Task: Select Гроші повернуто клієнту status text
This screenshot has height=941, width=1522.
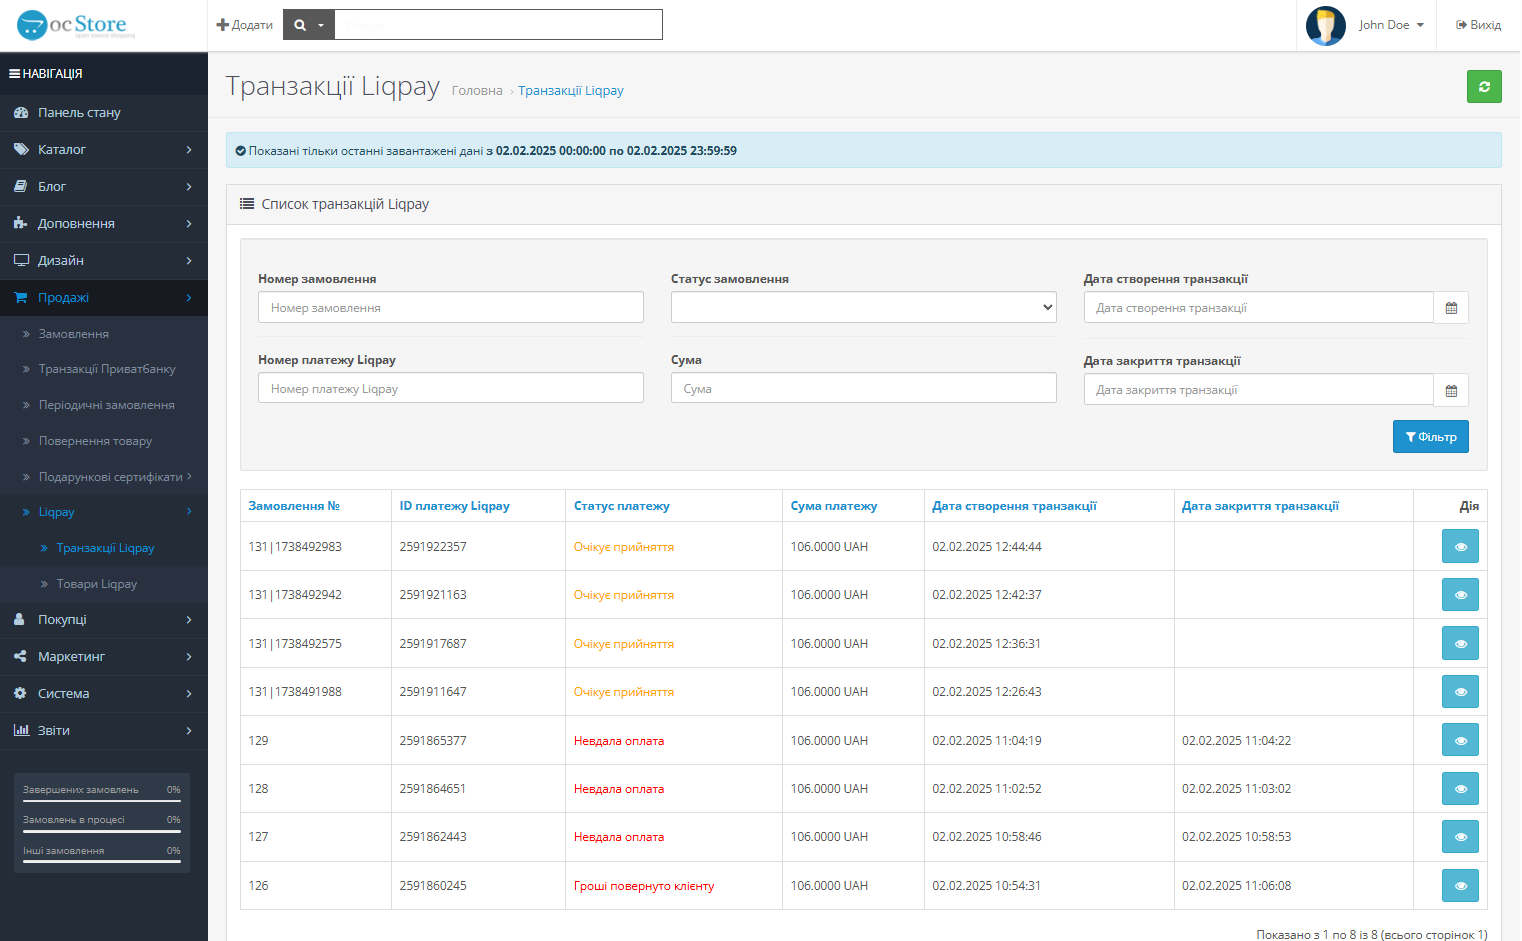Action: pos(644,886)
